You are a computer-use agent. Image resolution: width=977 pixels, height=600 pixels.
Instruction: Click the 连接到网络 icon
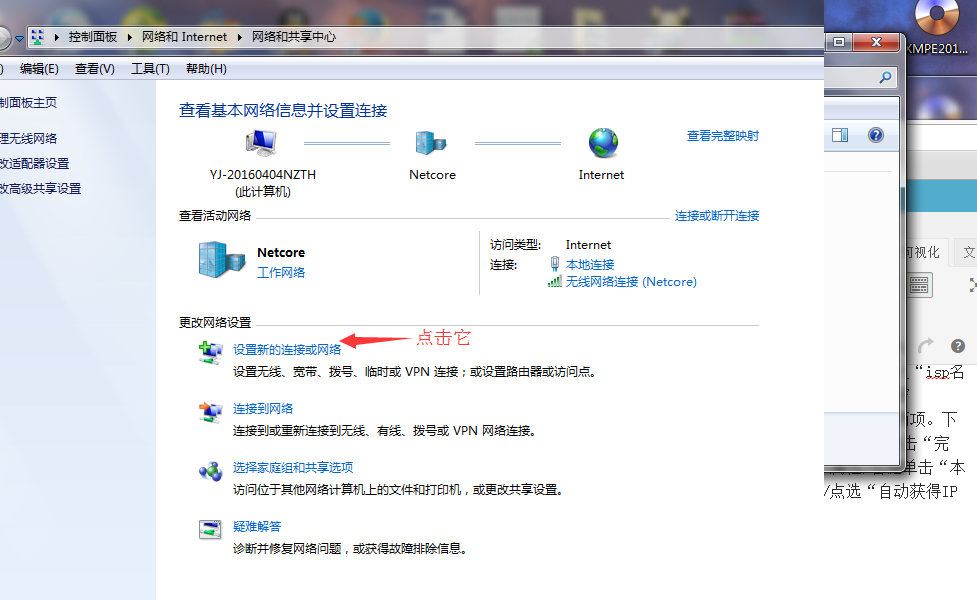pos(210,411)
